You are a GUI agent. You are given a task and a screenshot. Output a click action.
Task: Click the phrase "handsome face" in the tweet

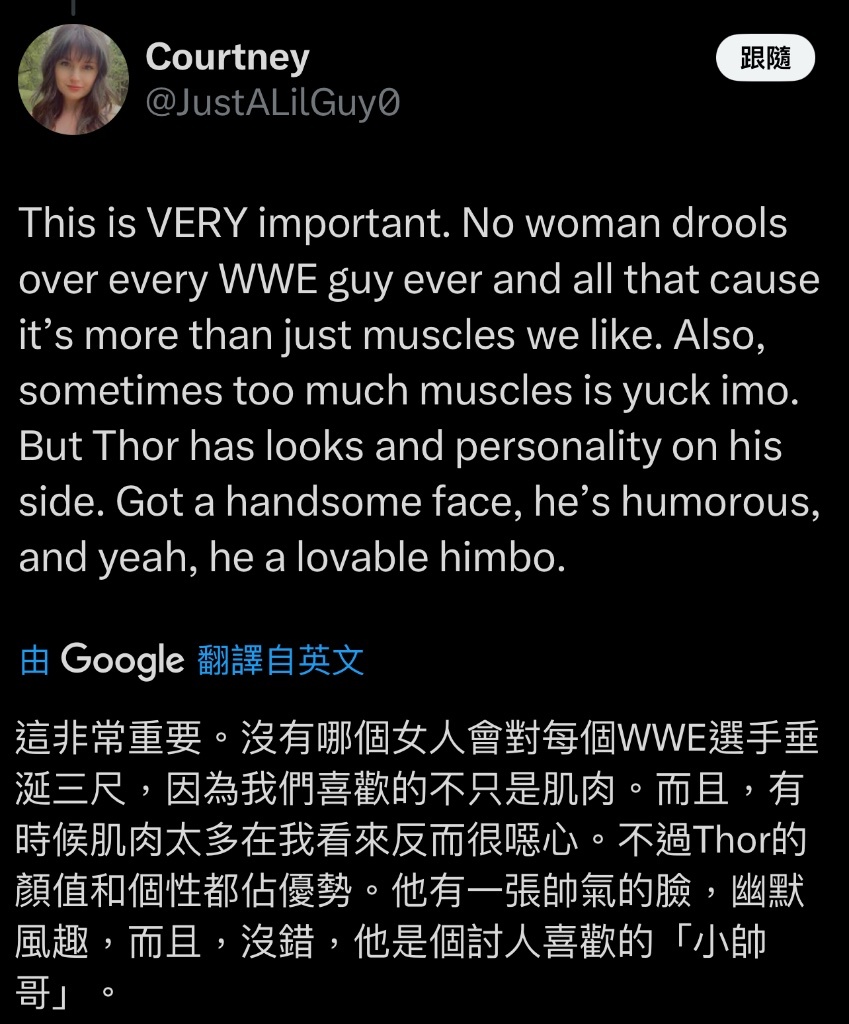(374, 502)
